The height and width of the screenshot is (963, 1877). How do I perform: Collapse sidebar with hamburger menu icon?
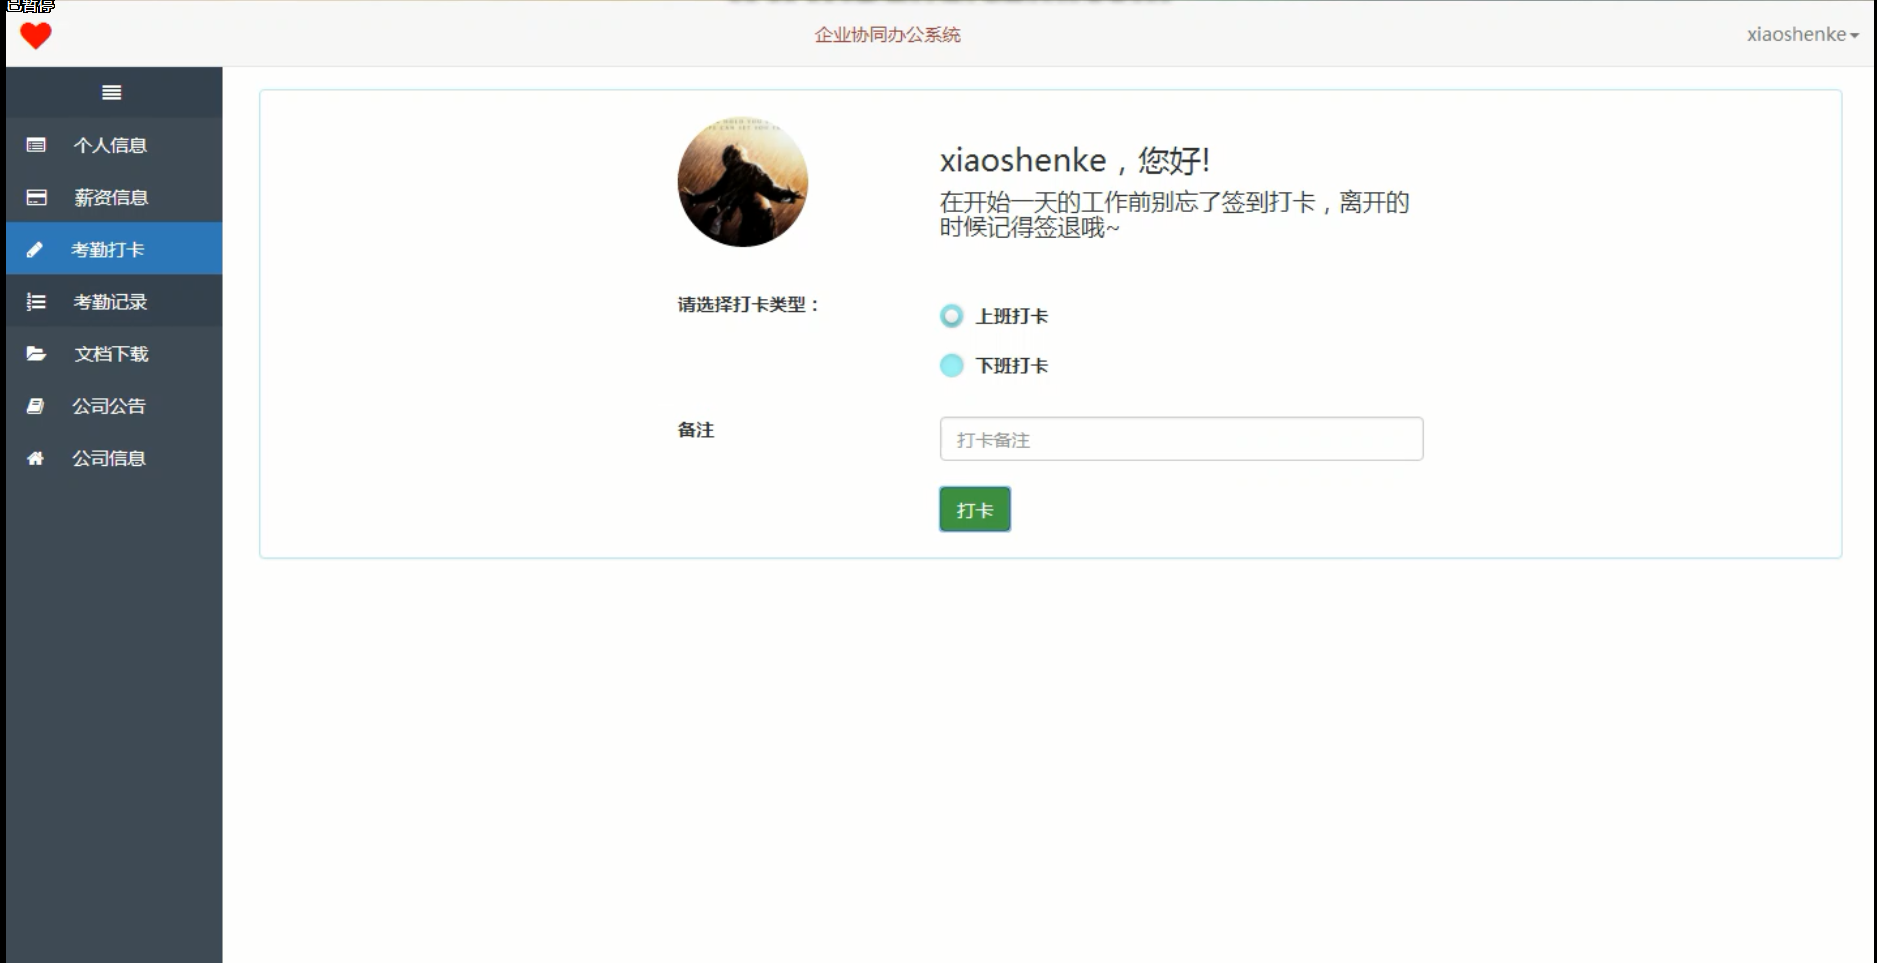pyautogui.click(x=112, y=92)
